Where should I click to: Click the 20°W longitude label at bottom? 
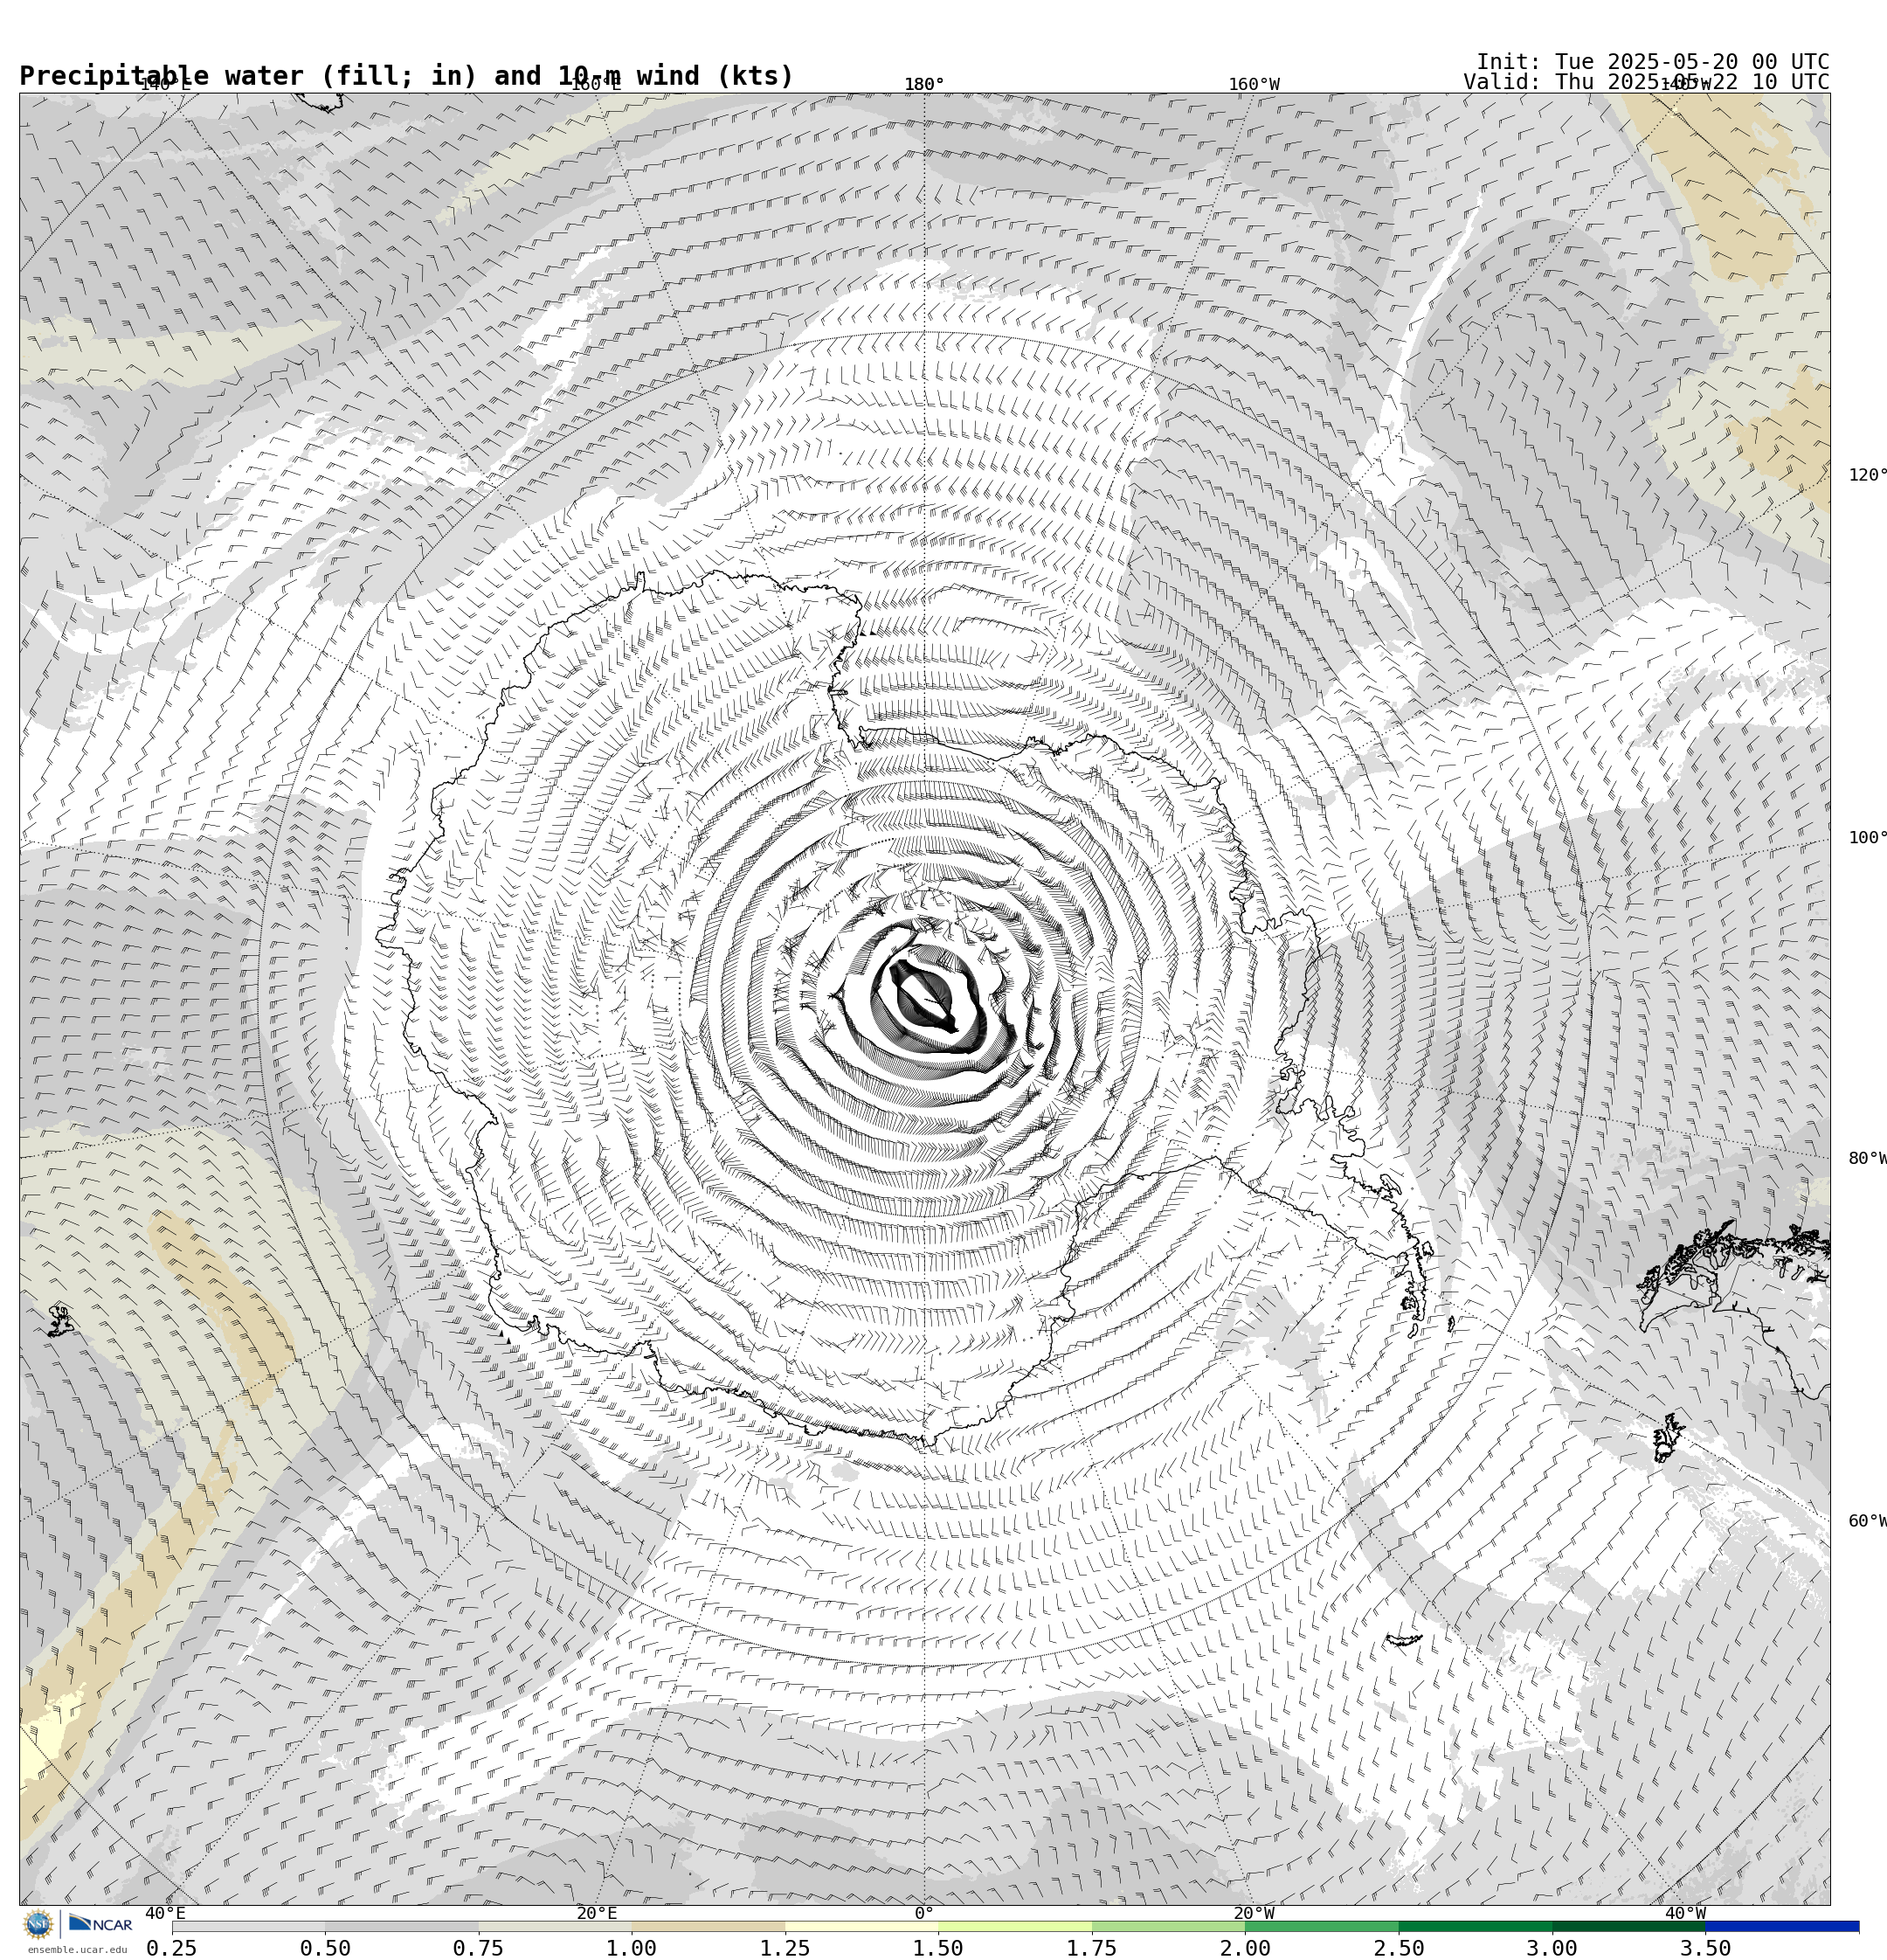(1254, 1913)
